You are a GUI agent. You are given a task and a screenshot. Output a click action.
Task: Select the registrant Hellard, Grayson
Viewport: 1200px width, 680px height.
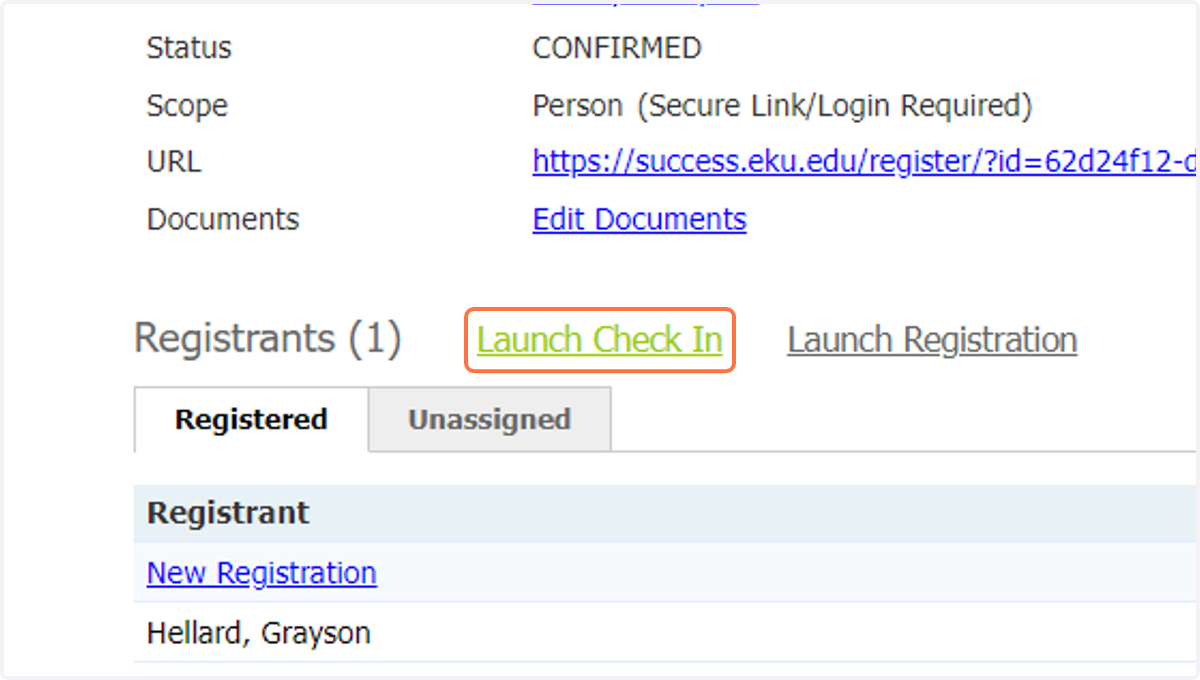(258, 633)
